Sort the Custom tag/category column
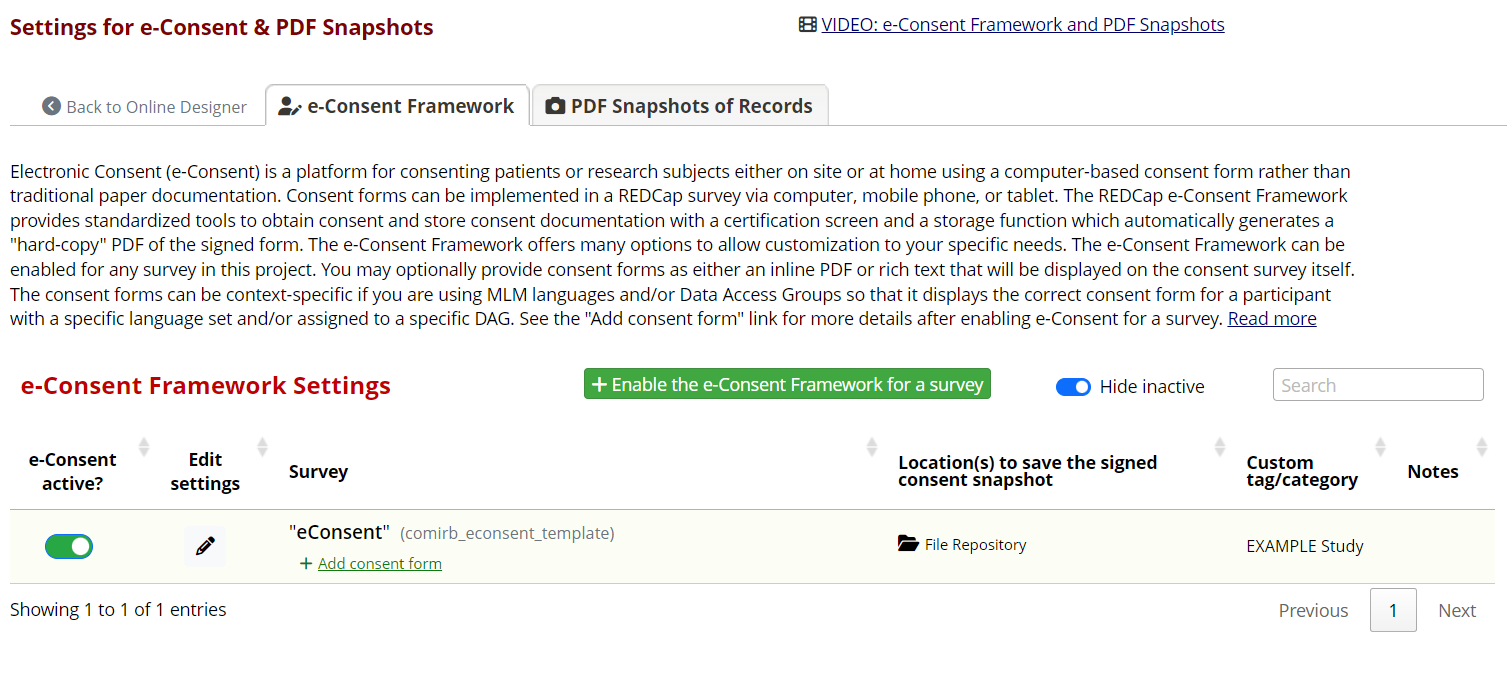Viewport: 1507px width, 675px height. pos(1380,446)
